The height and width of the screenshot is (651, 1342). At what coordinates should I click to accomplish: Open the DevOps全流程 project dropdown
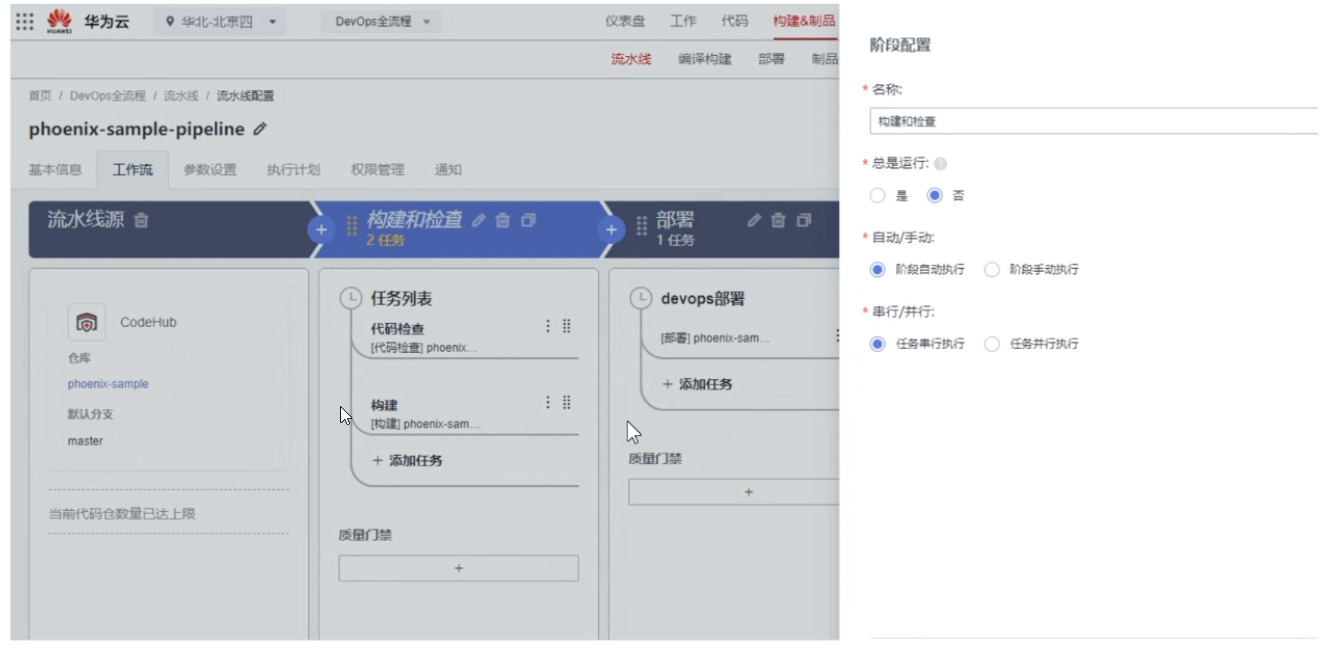coord(382,21)
